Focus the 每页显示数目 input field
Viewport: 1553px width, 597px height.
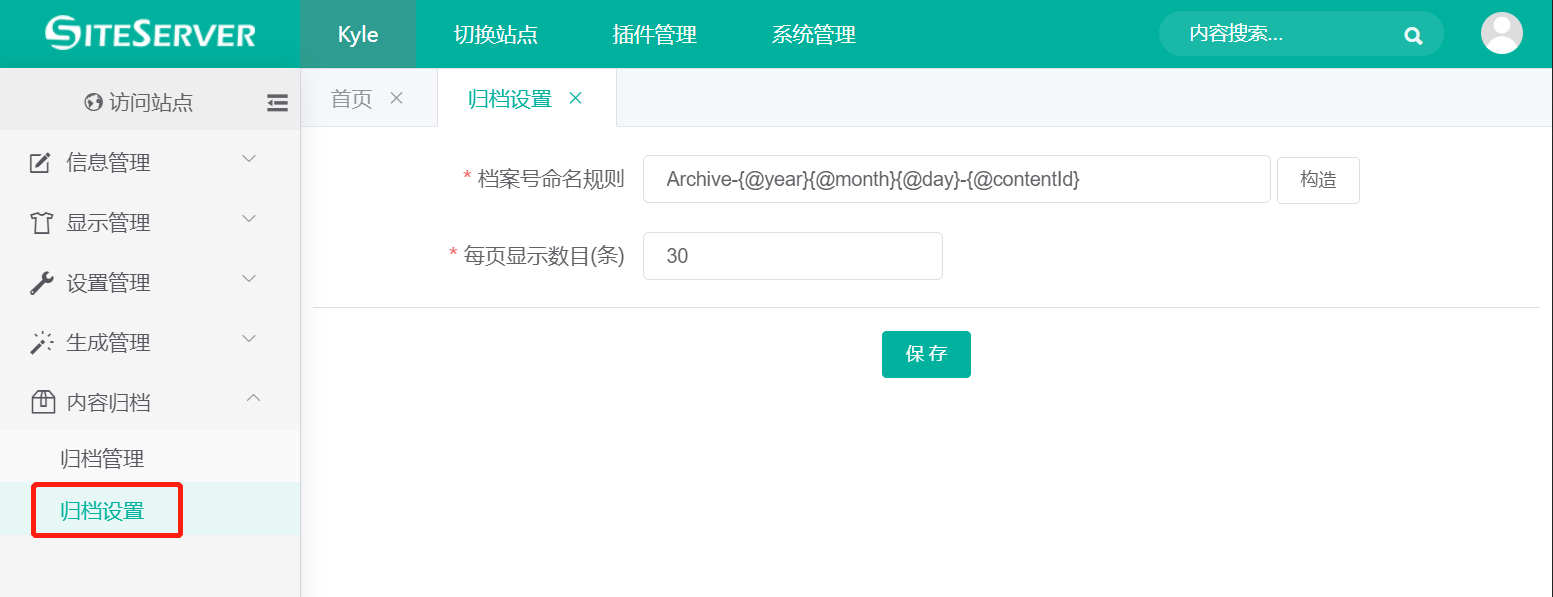tap(792, 256)
